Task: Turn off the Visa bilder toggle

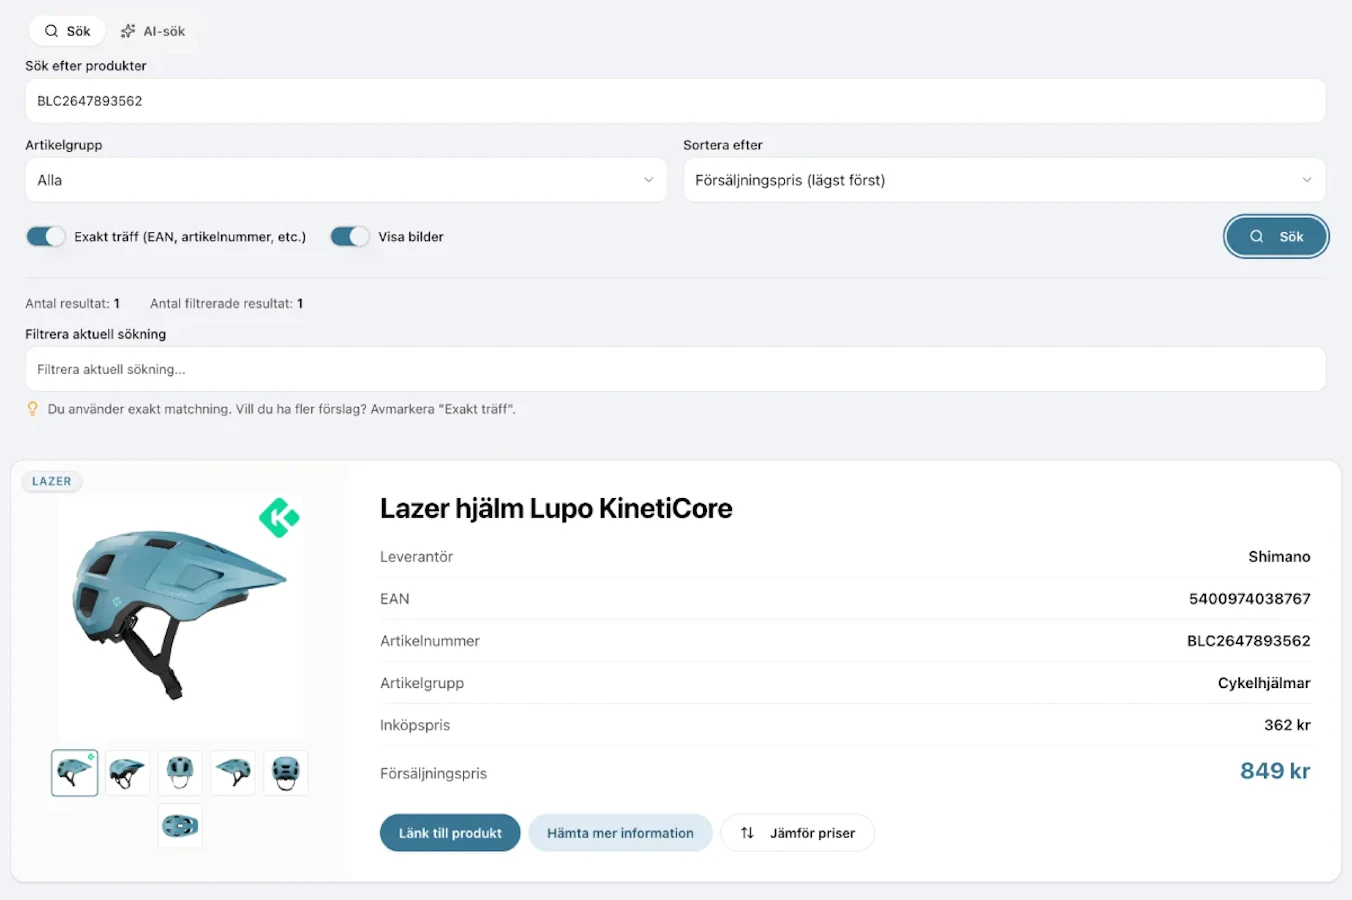Action: point(350,237)
